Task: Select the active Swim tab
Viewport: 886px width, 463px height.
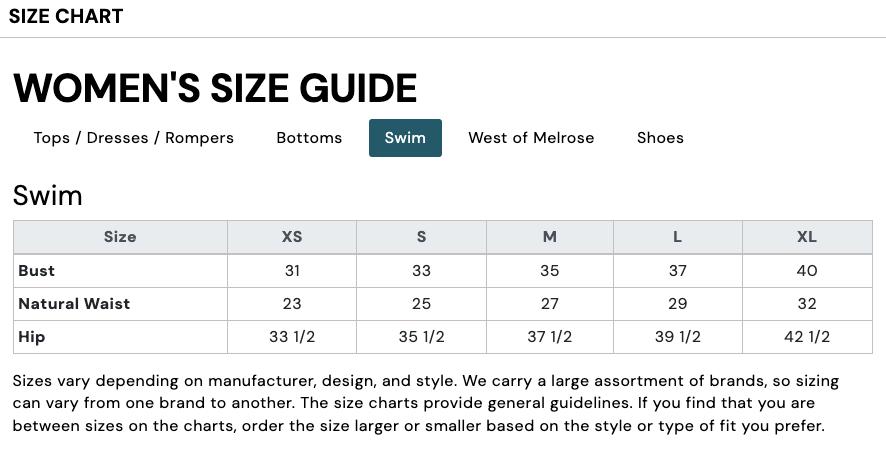Action: [405, 138]
